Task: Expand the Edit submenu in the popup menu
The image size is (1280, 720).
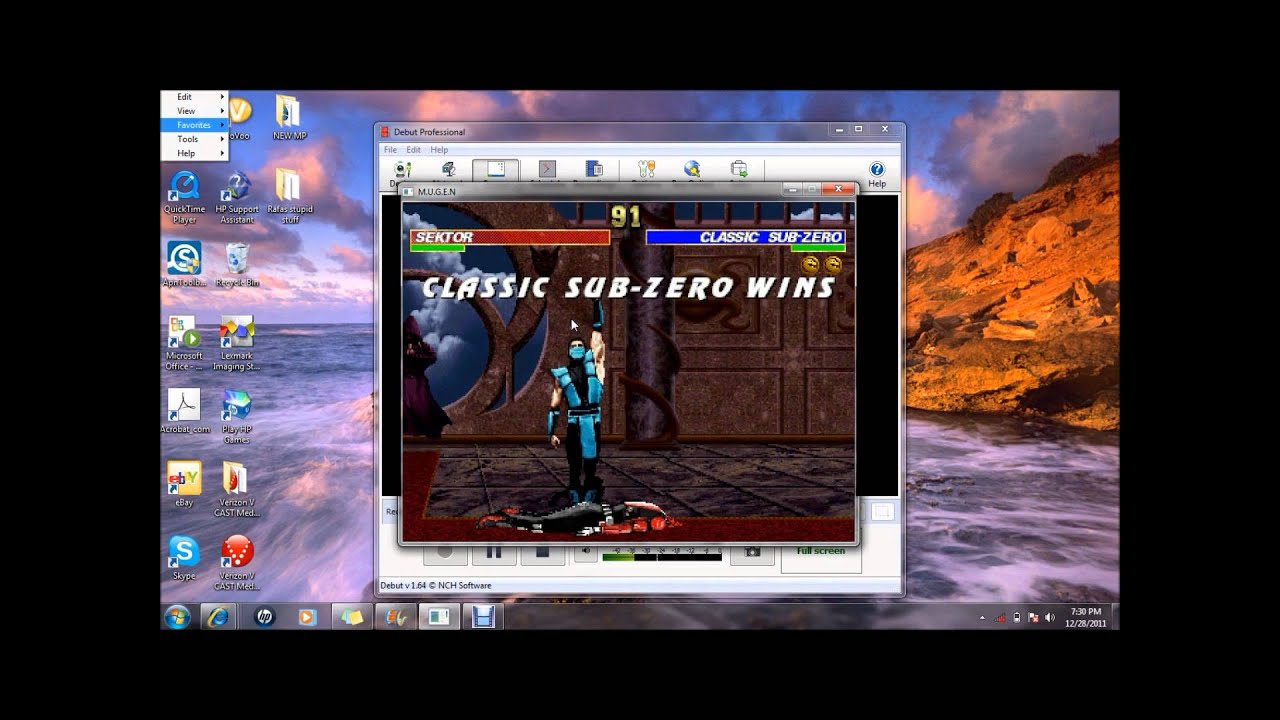Action: coord(194,97)
